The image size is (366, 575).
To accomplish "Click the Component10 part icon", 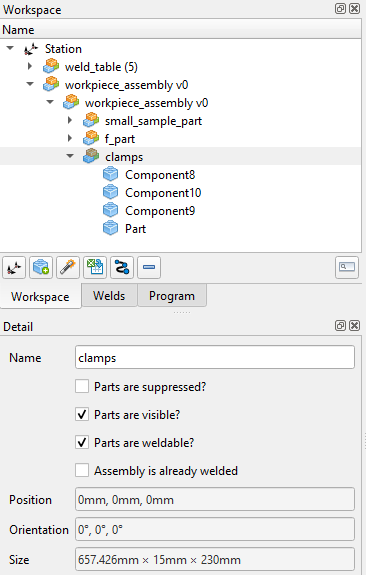I will [x=110, y=193].
